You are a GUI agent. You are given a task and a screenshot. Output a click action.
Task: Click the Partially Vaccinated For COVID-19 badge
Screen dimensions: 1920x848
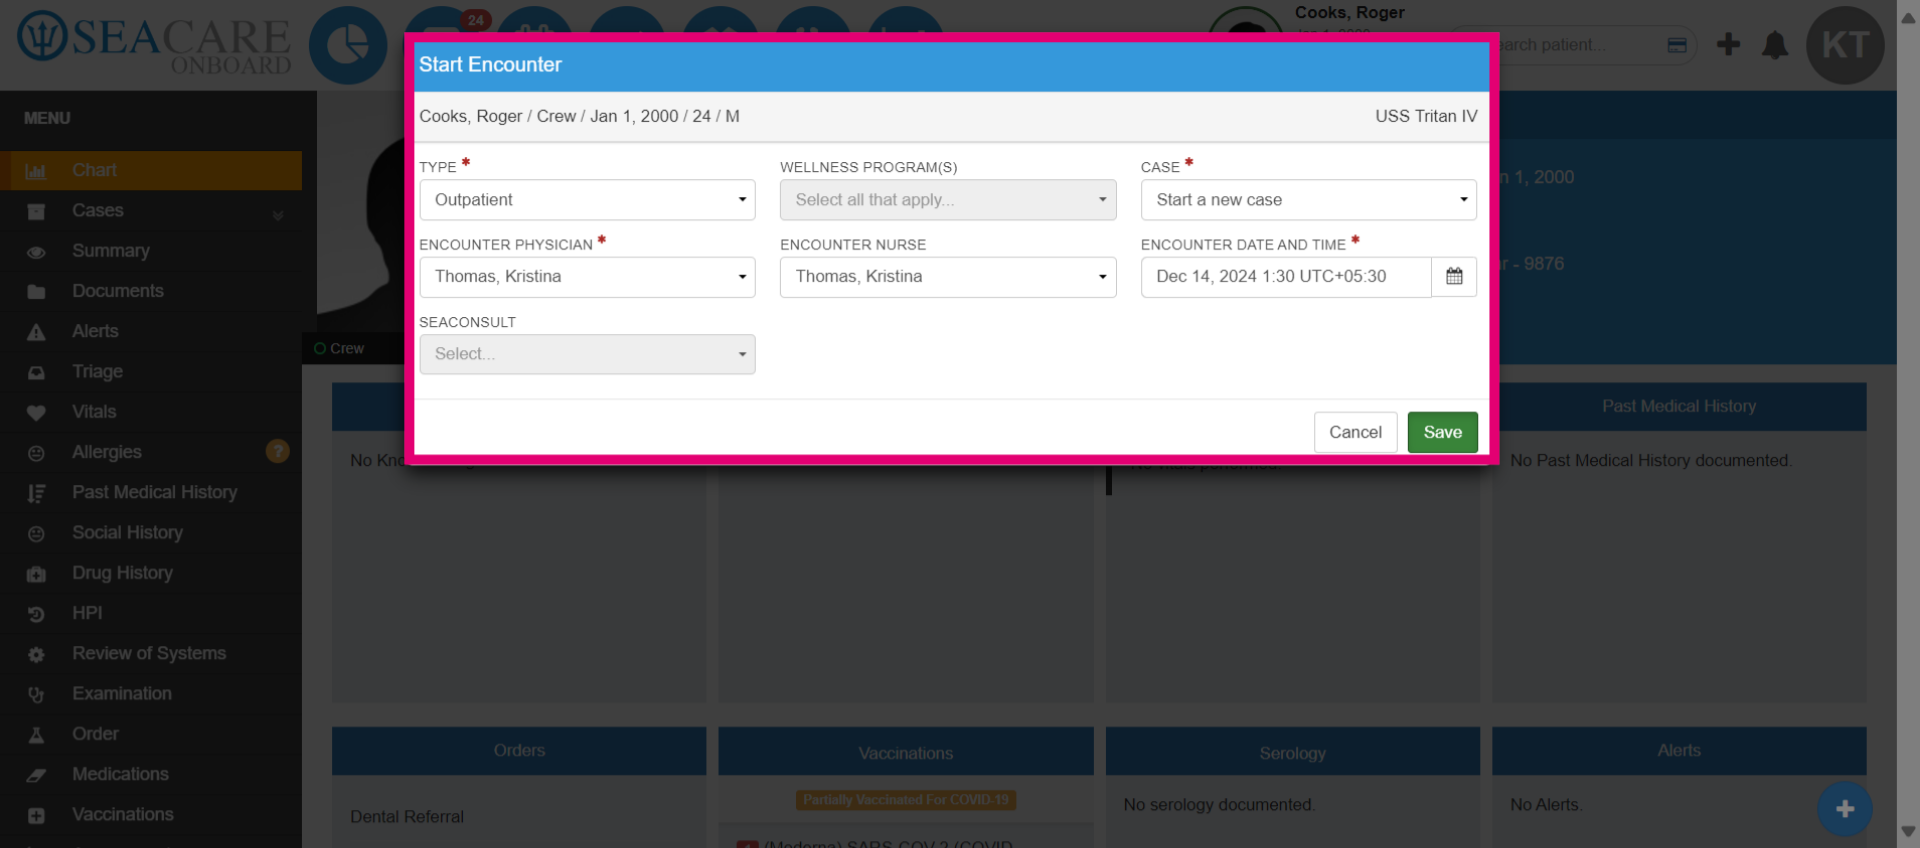click(x=906, y=800)
